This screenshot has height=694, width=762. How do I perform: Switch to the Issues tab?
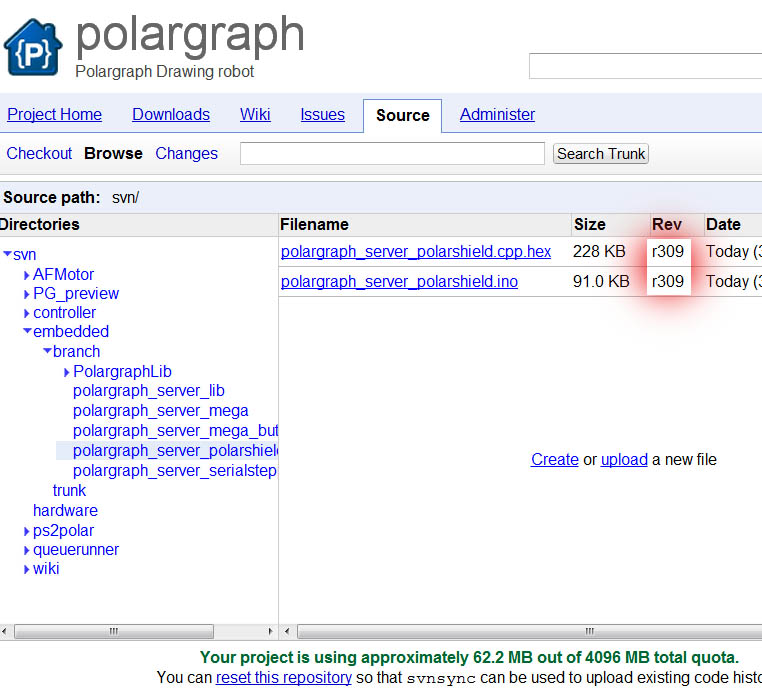[323, 115]
